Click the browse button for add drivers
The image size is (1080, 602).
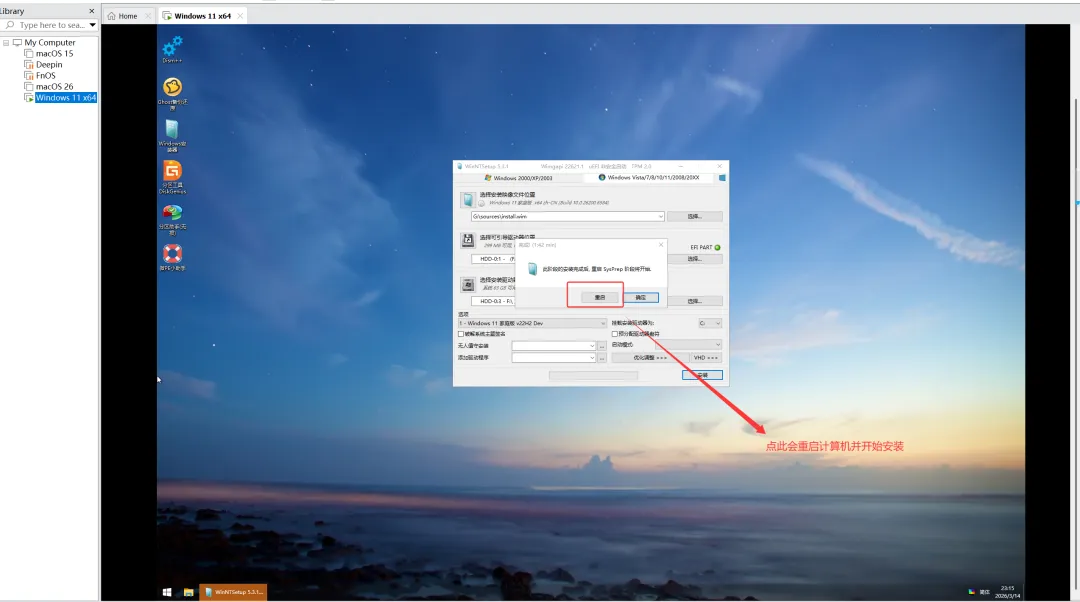601,358
